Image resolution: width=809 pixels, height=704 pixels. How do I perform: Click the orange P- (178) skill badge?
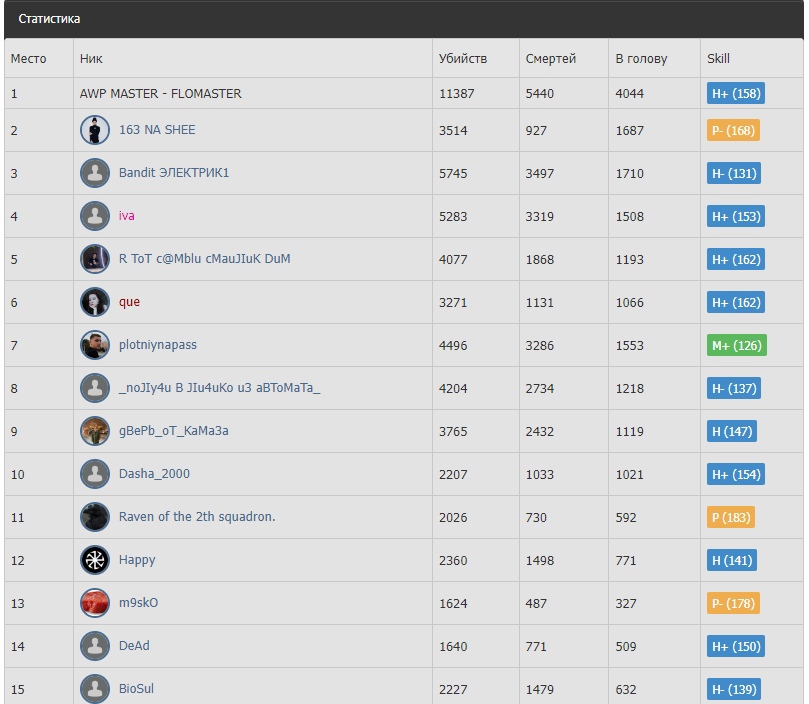[x=733, y=603]
